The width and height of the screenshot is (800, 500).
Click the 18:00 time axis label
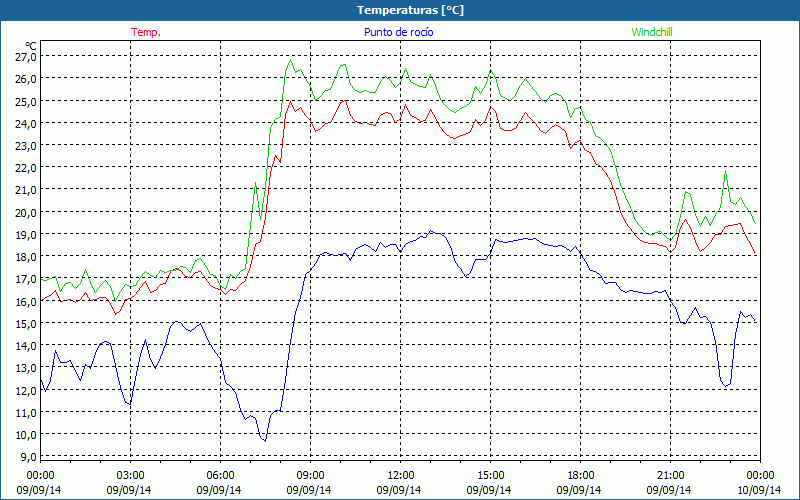point(581,476)
